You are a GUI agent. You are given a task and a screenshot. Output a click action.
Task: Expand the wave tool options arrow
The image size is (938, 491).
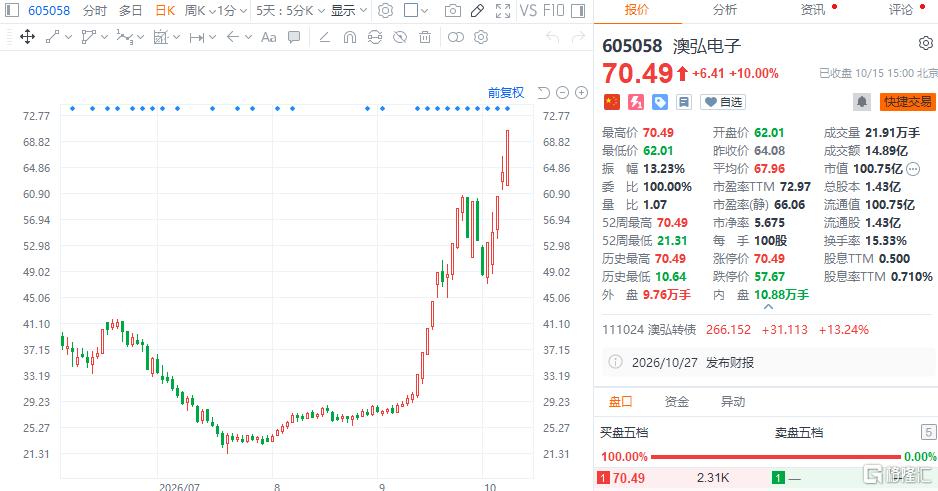(141, 37)
